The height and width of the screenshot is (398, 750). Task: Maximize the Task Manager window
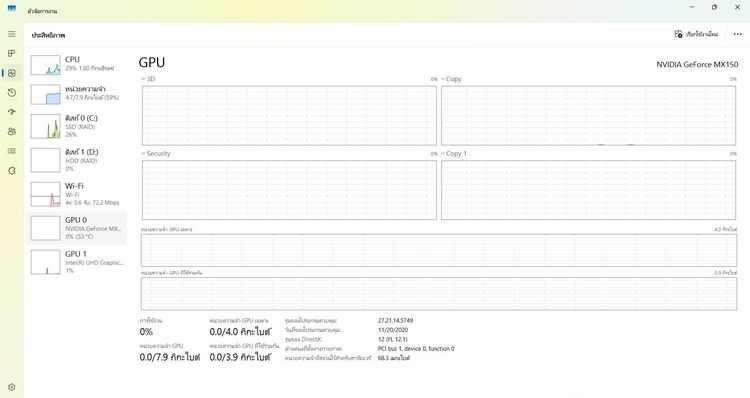(714, 7)
